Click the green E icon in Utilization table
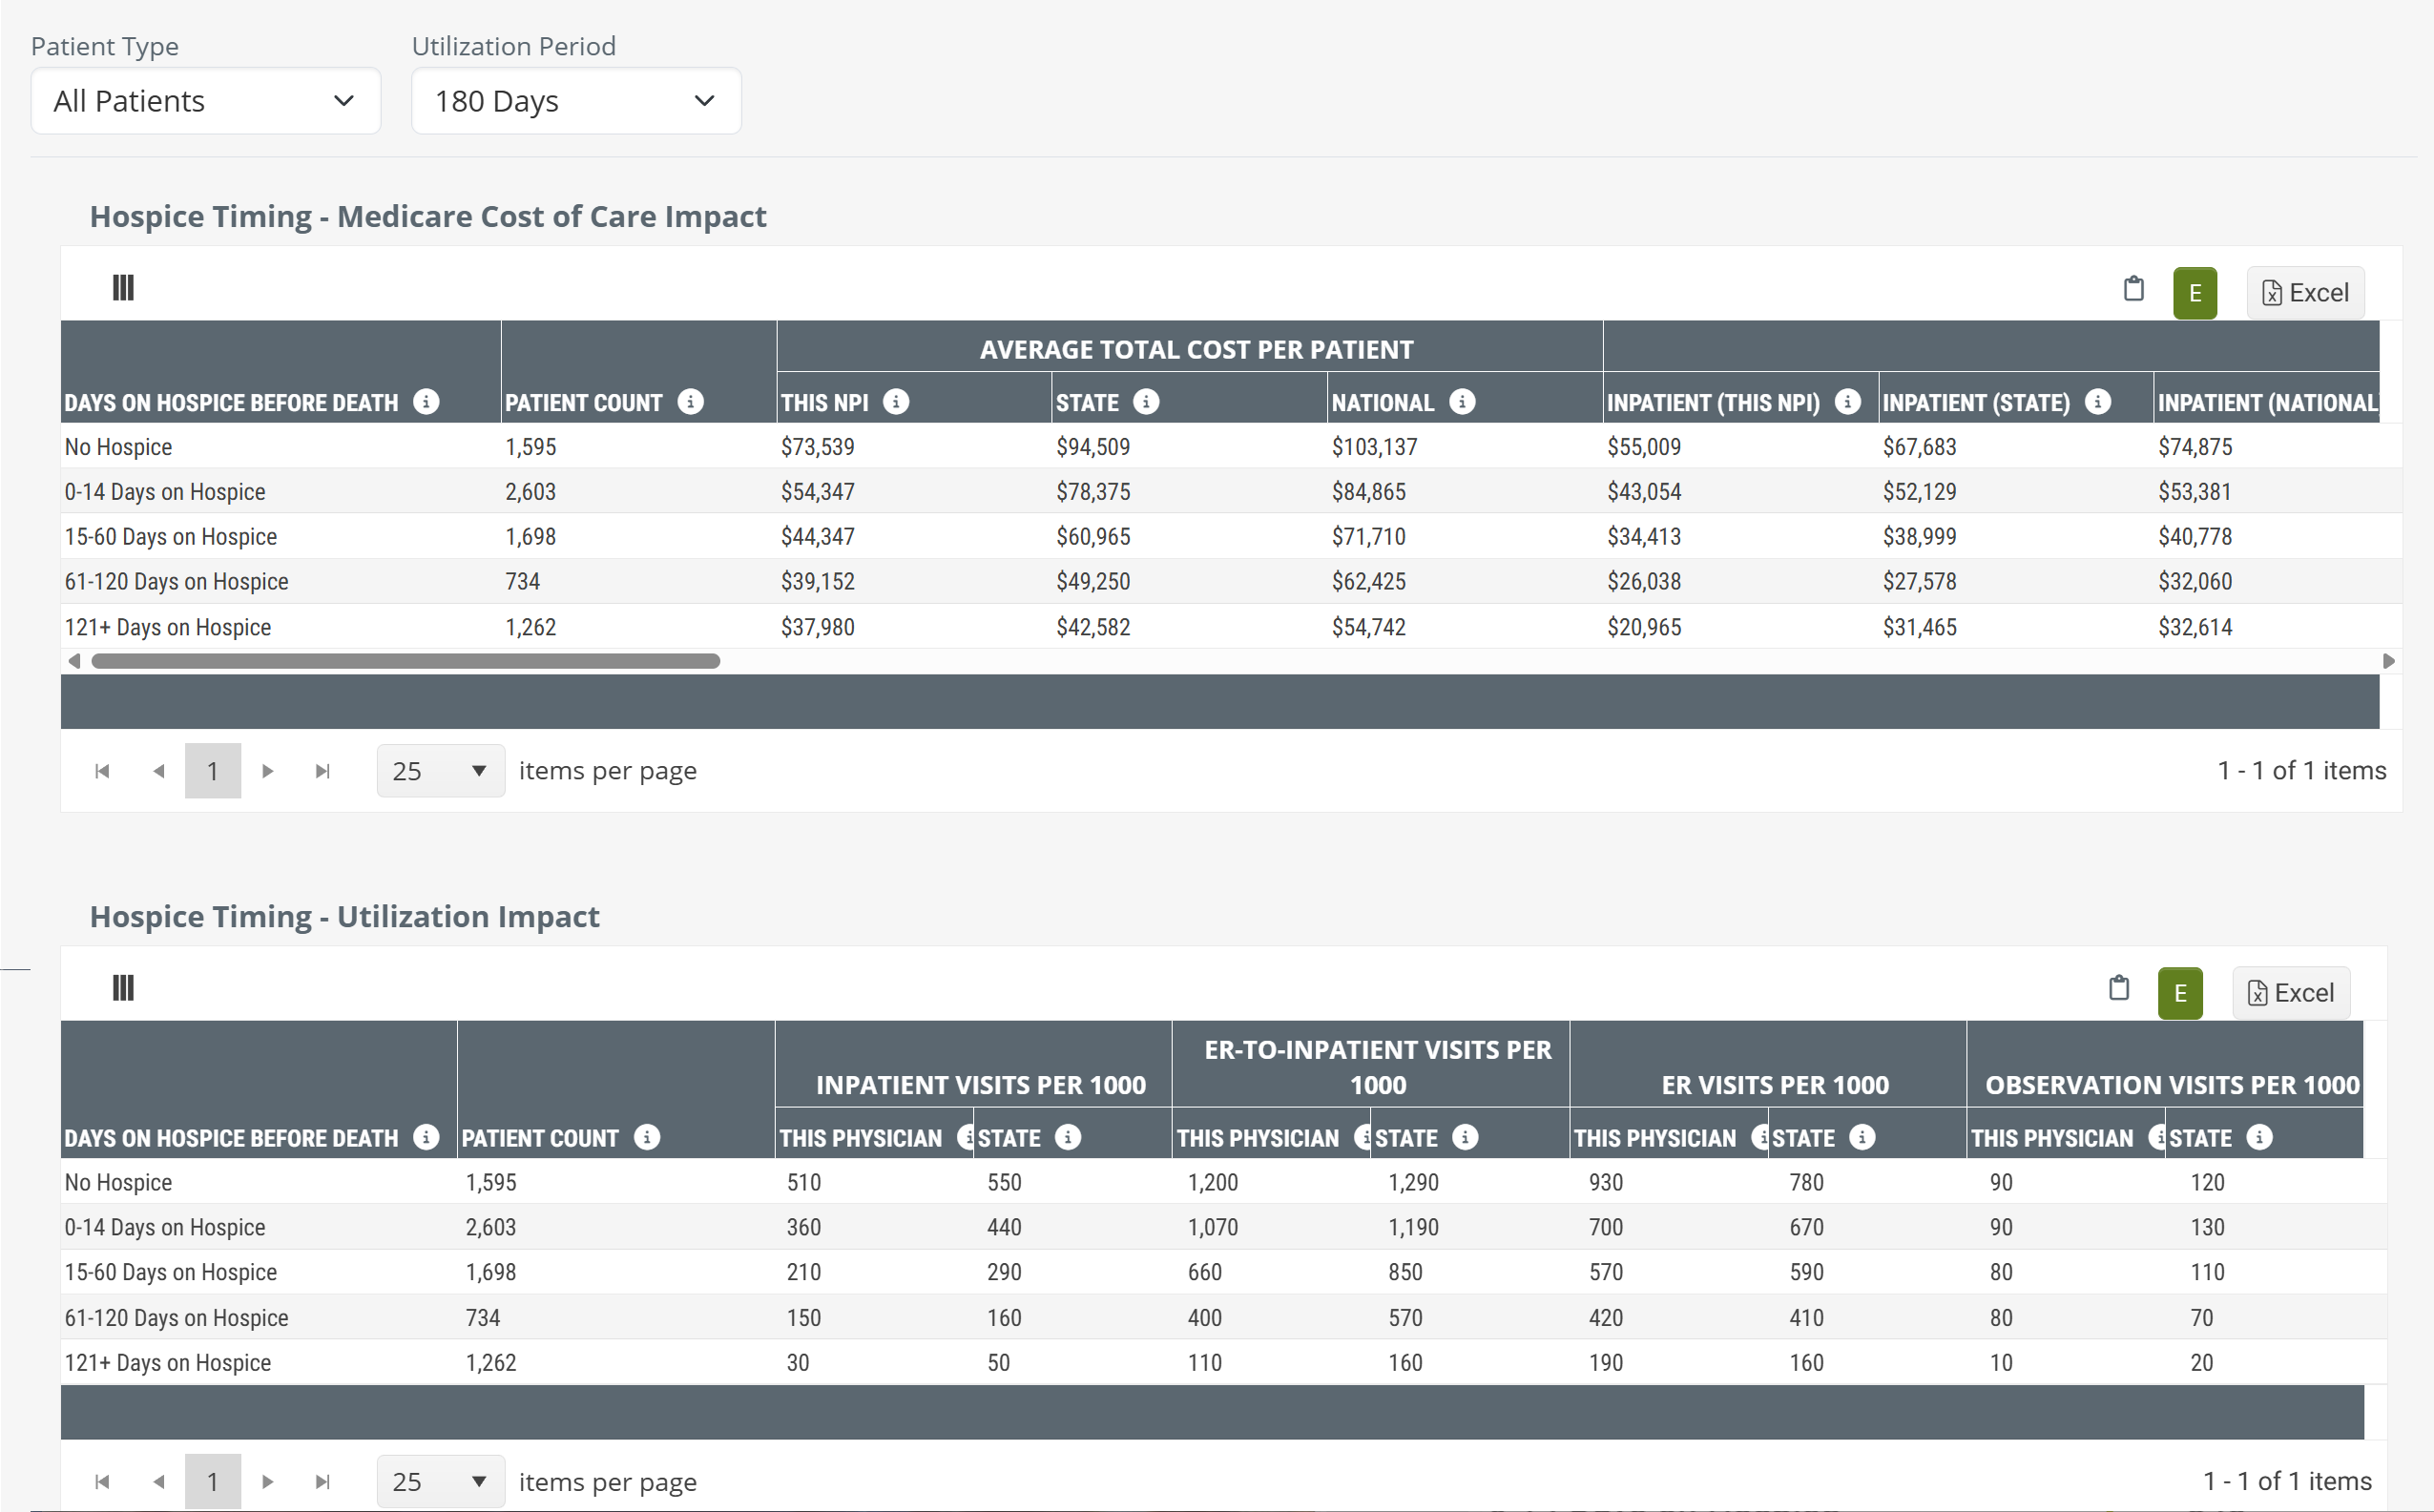This screenshot has height=1512, width=2434. pyautogui.click(x=2179, y=993)
